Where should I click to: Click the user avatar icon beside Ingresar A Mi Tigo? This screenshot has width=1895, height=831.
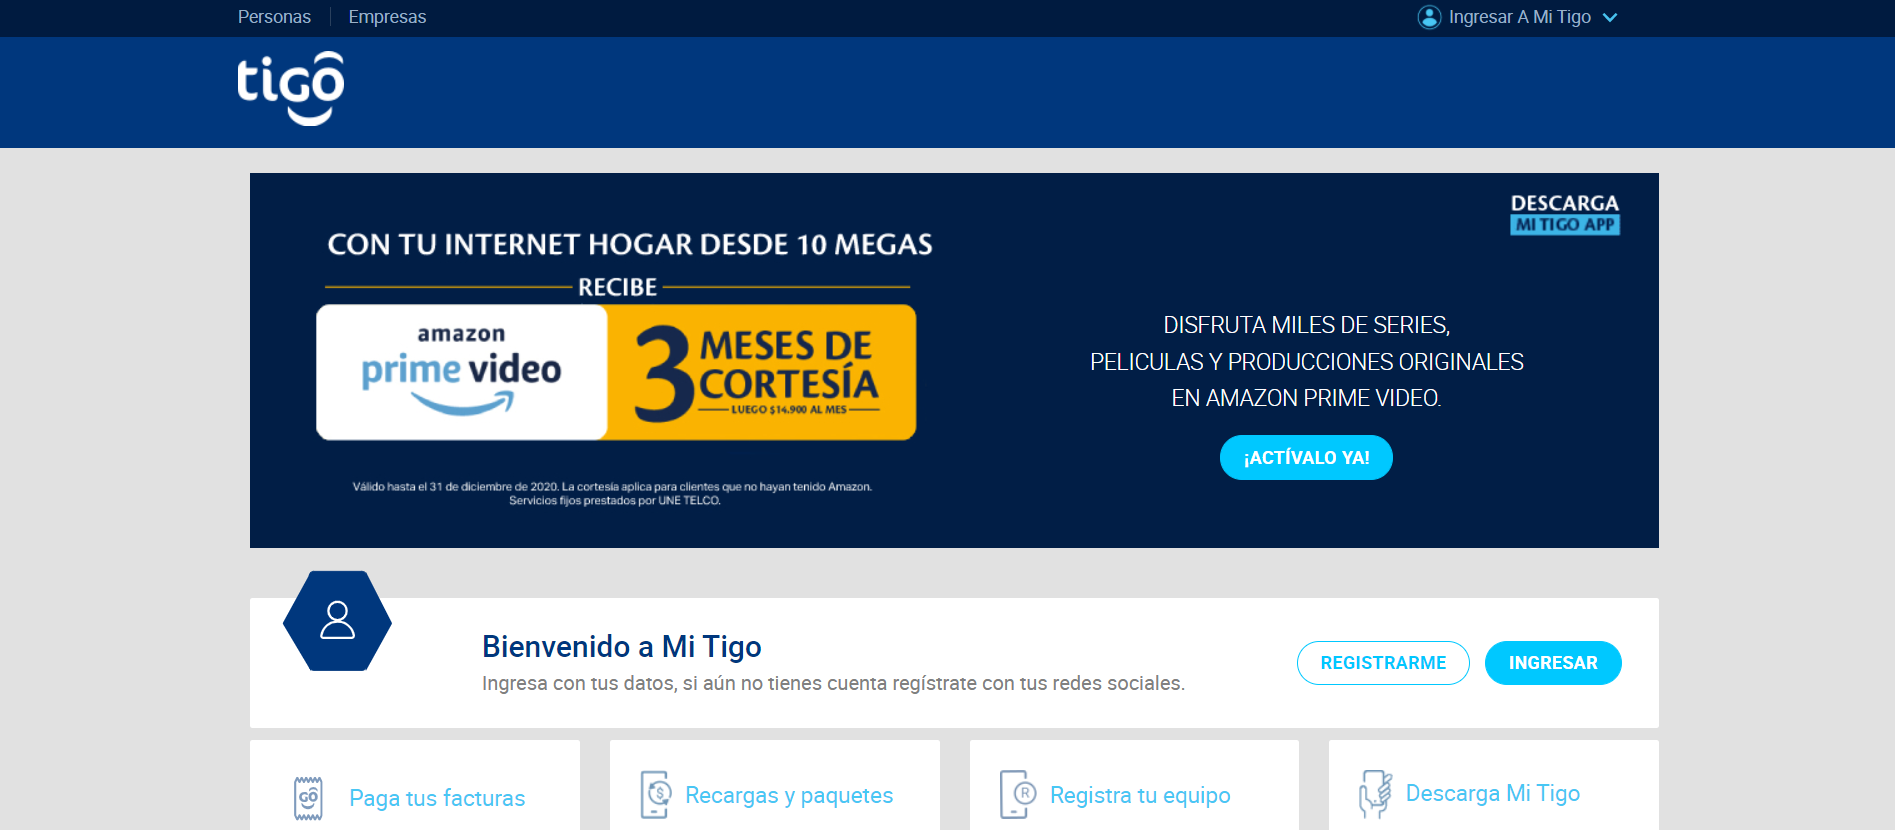click(1429, 17)
